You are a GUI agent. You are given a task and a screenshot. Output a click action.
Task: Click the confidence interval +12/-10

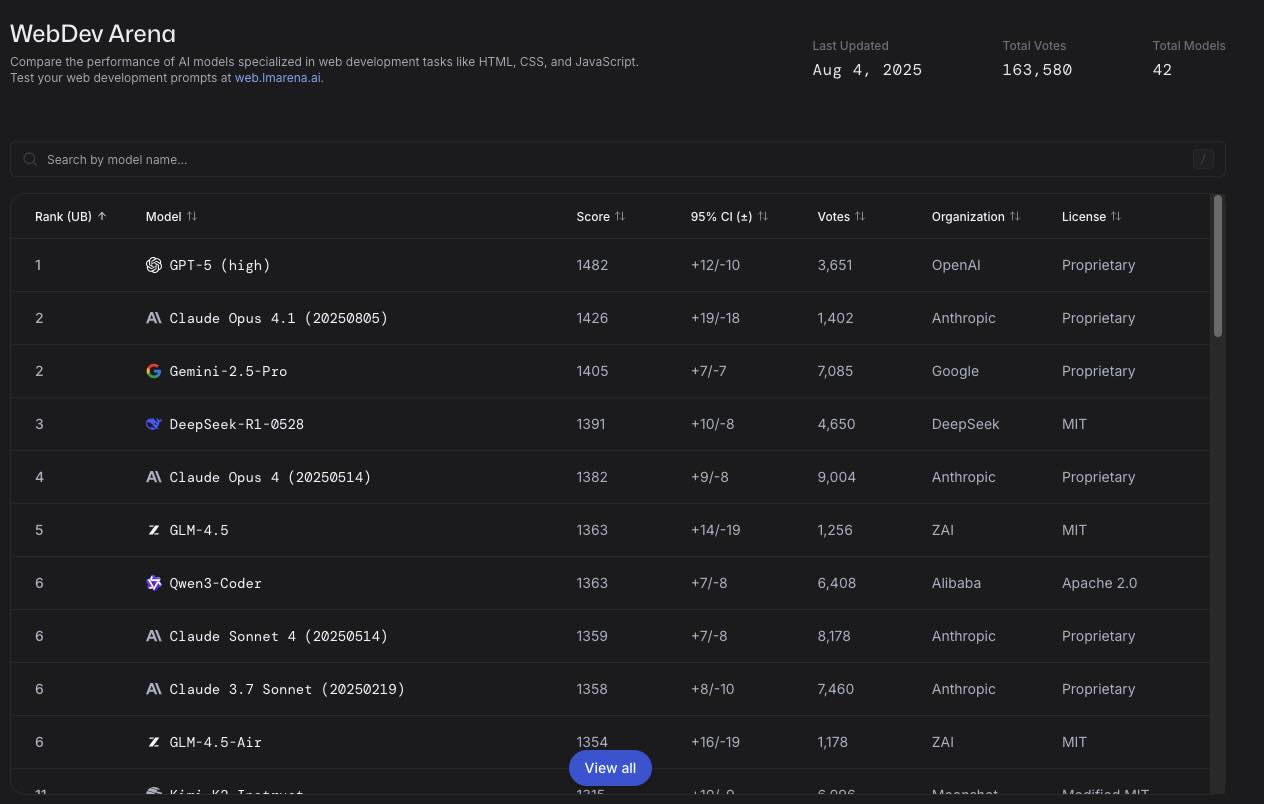coord(716,265)
